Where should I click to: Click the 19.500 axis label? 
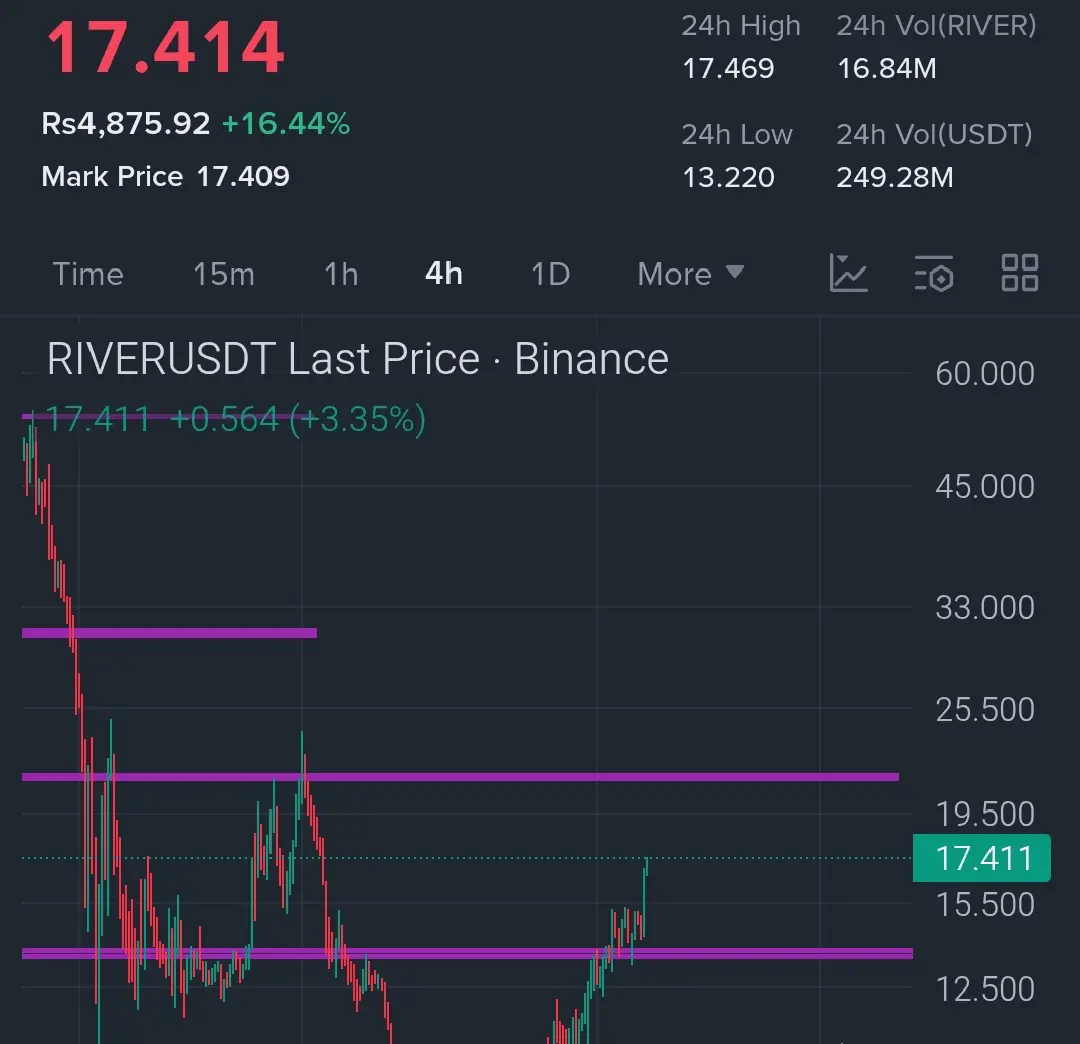click(x=985, y=815)
